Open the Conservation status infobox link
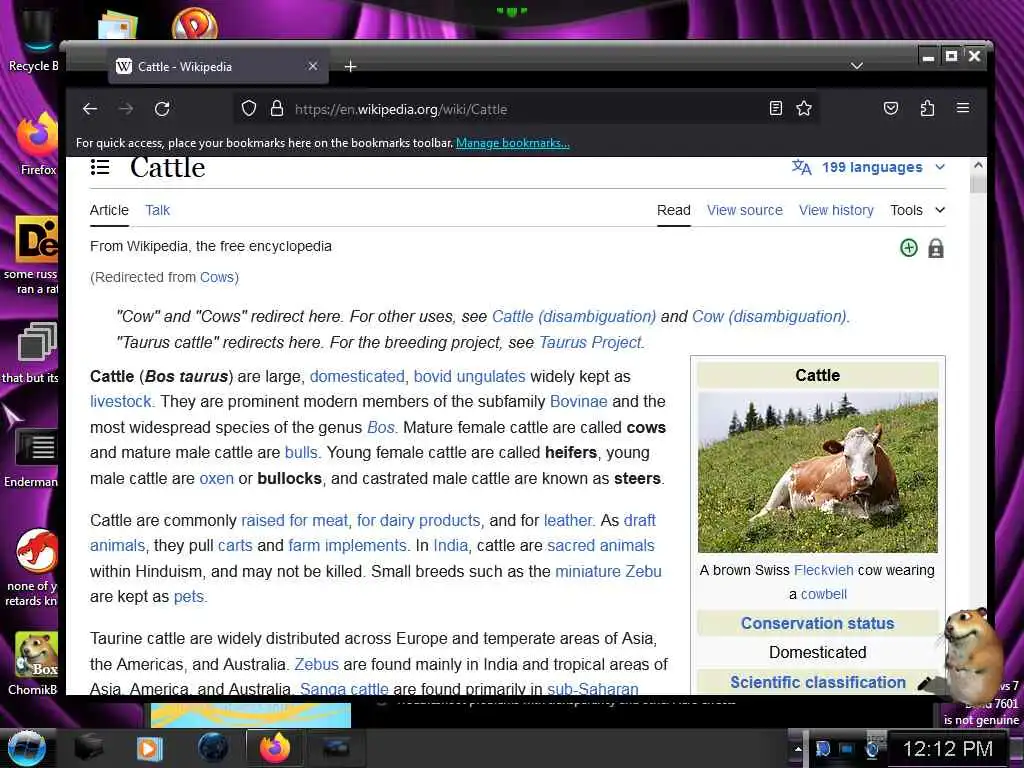Viewport: 1024px width, 768px height. (x=818, y=624)
